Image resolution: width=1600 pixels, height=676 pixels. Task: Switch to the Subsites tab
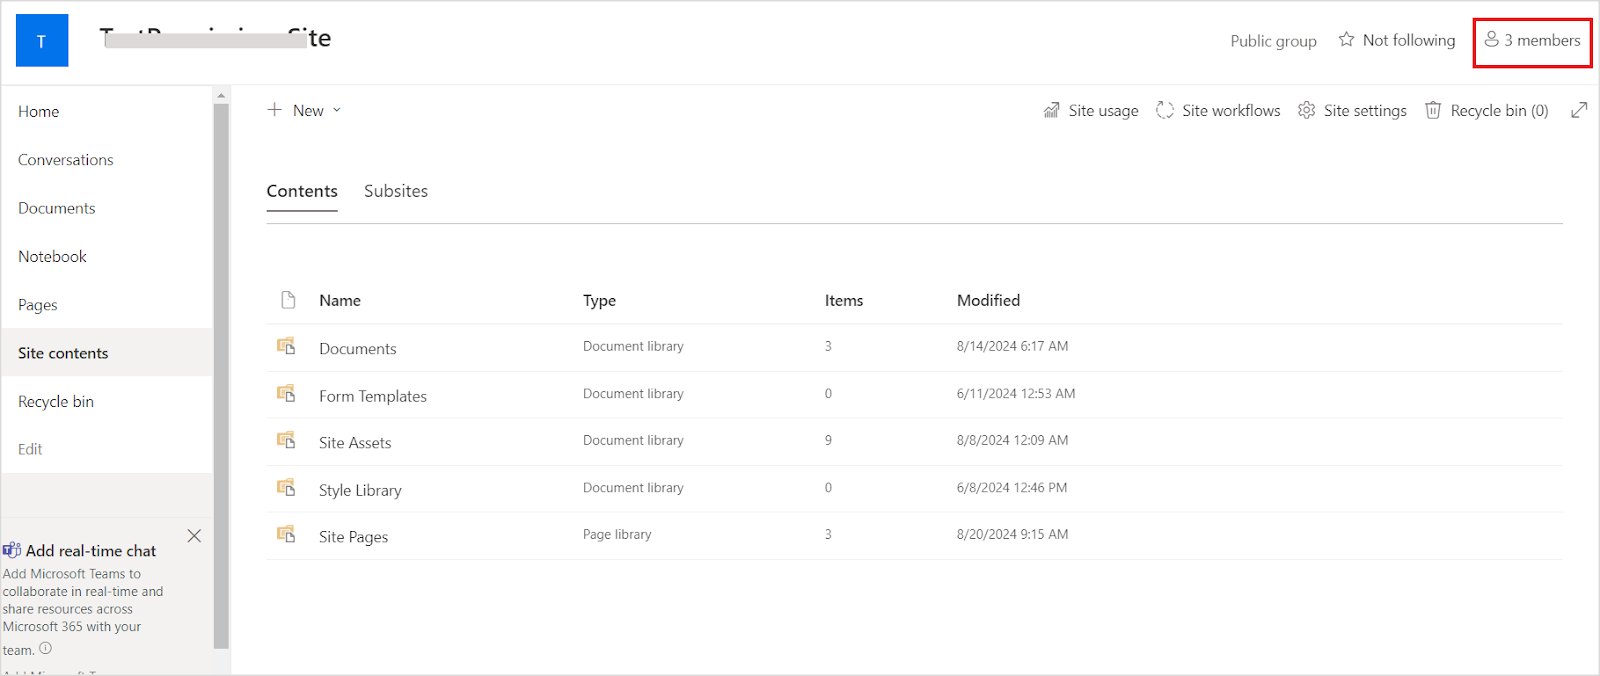pyautogui.click(x=395, y=191)
